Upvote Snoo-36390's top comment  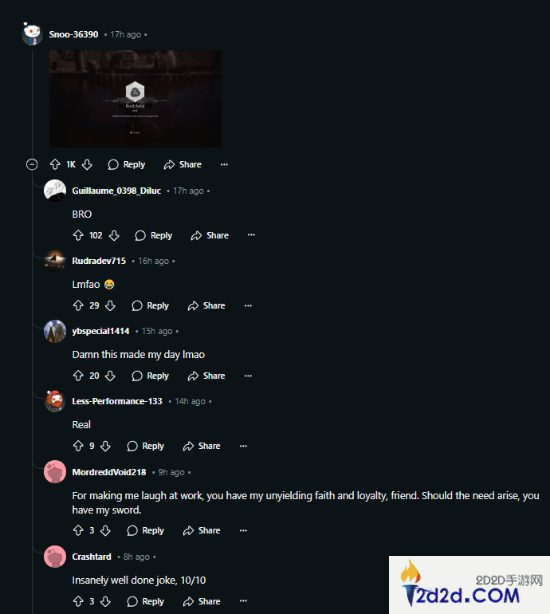(55, 164)
